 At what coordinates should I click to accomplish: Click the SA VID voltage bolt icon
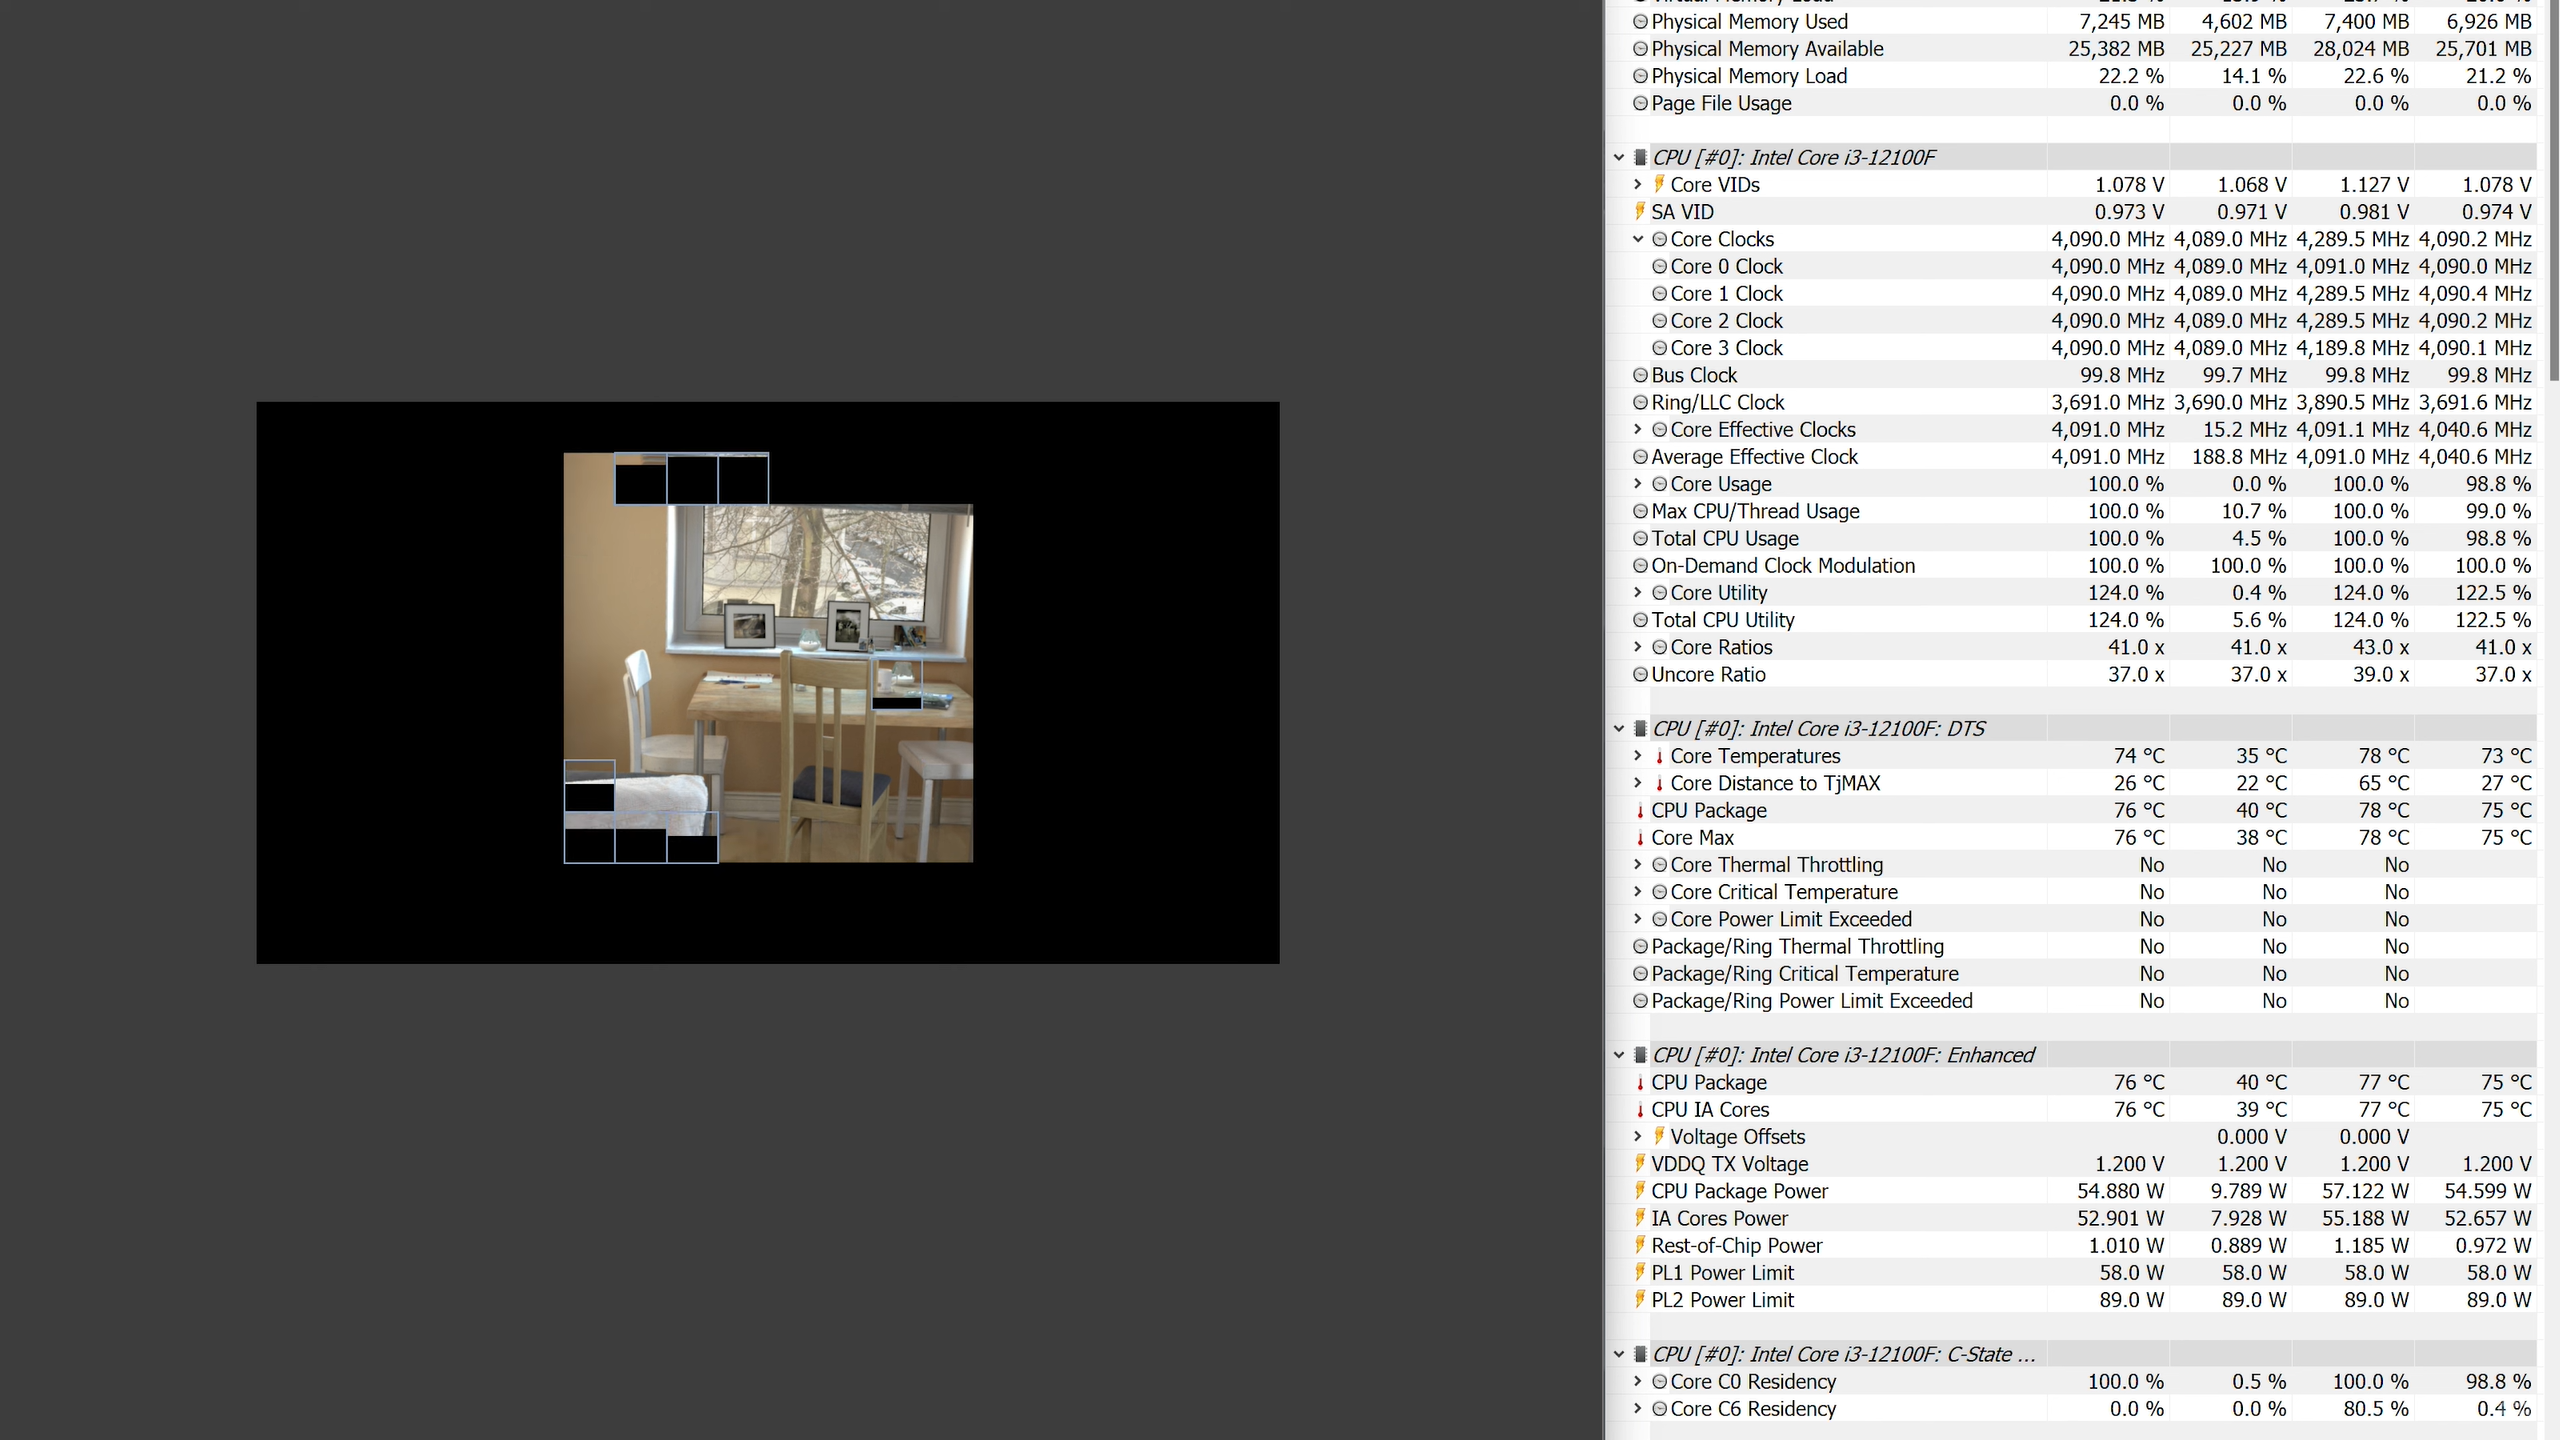coord(1640,211)
